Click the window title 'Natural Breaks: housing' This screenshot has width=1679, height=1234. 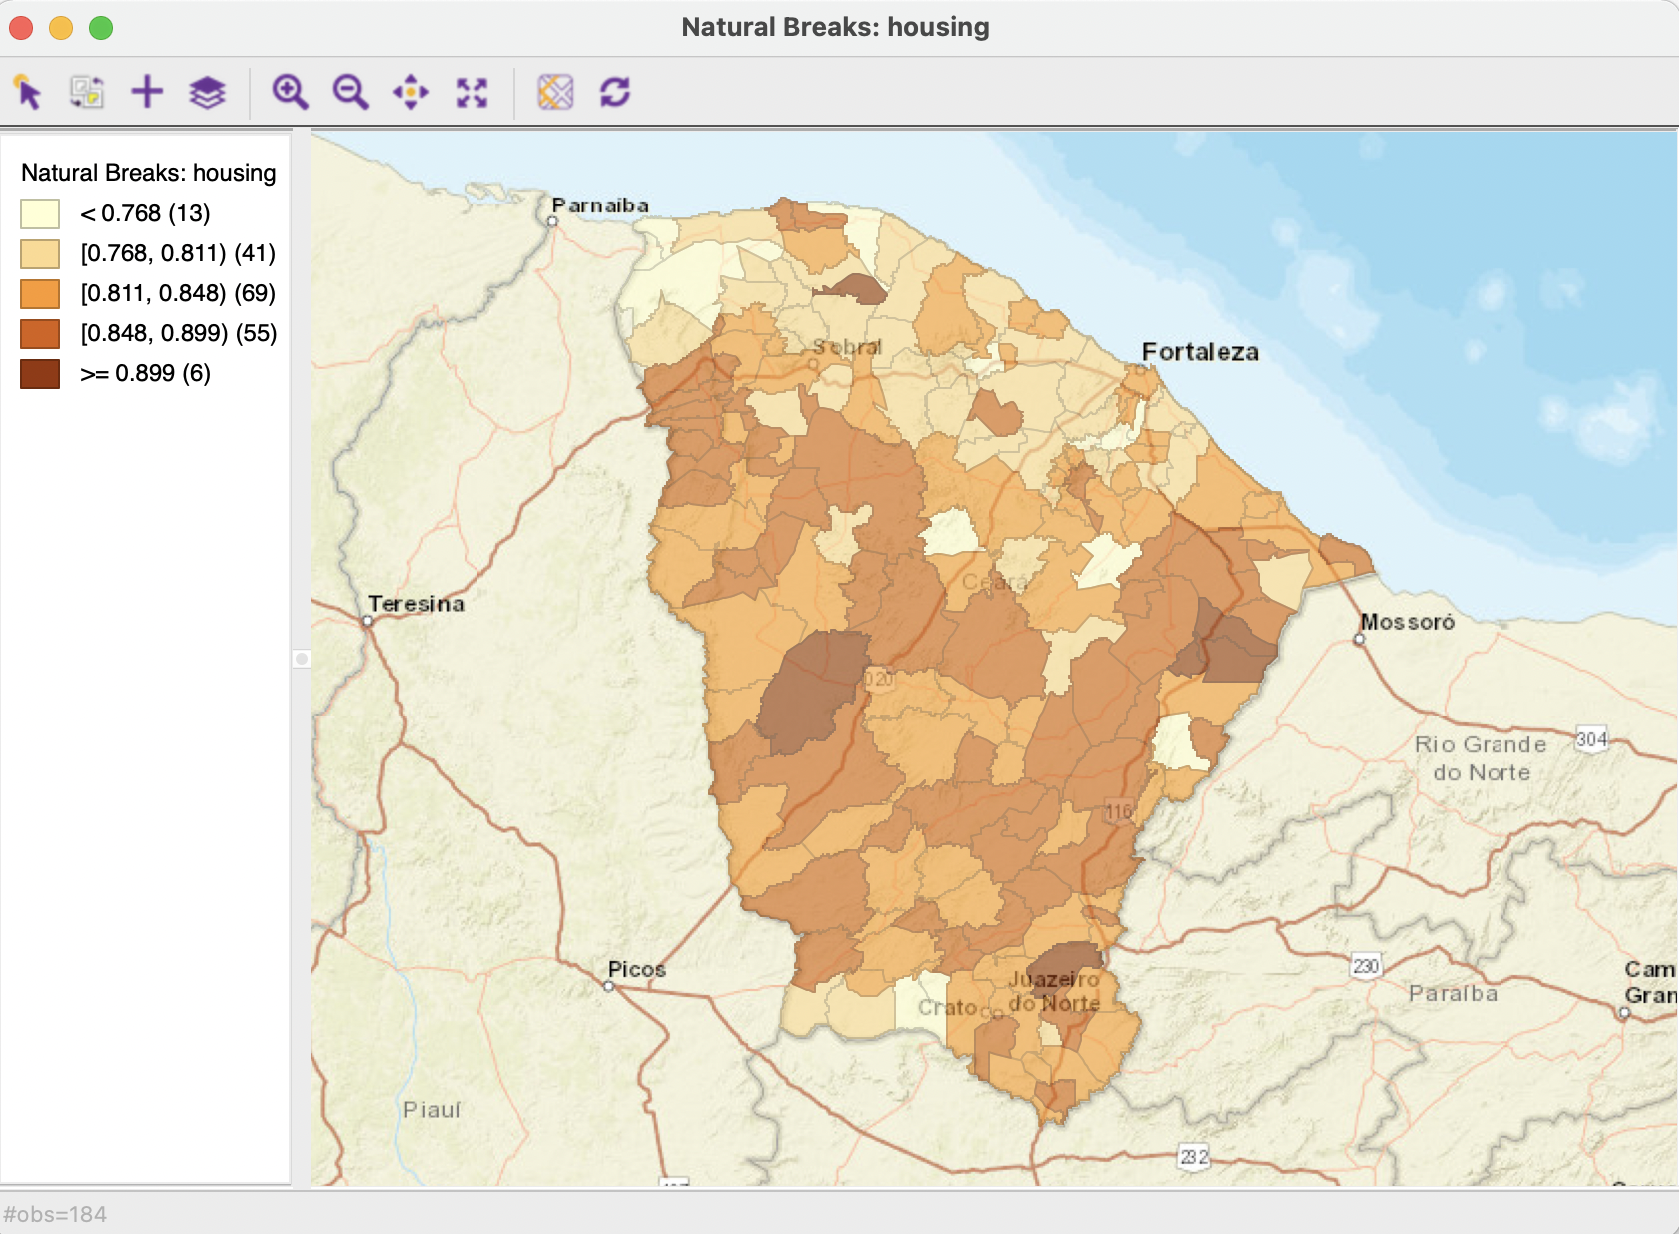click(835, 27)
